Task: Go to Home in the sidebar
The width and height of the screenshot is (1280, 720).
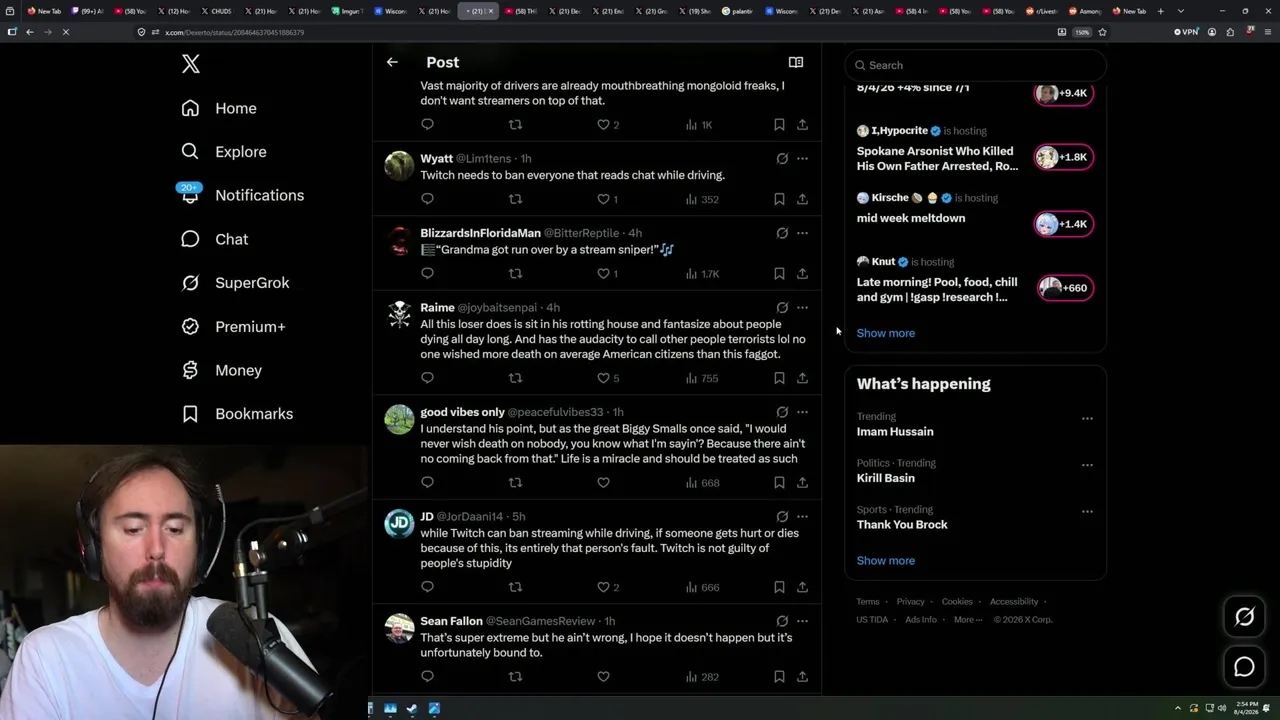Action: pyautogui.click(x=219, y=108)
